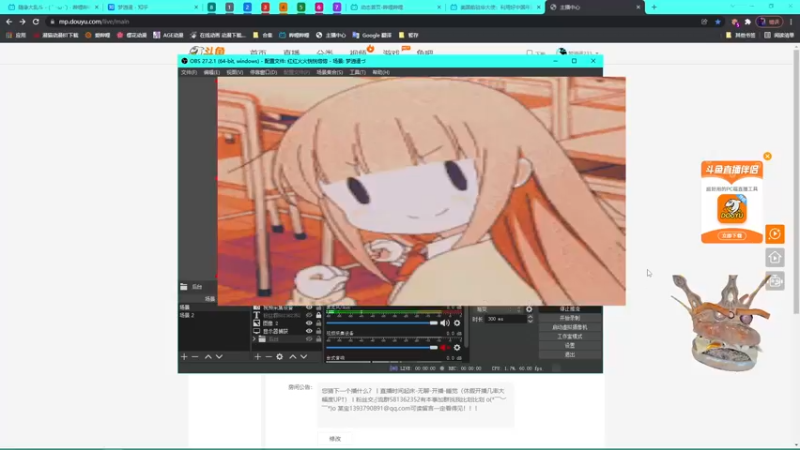Expand the folder group in sources list
The height and width of the screenshot is (450, 800).
pos(255,339)
